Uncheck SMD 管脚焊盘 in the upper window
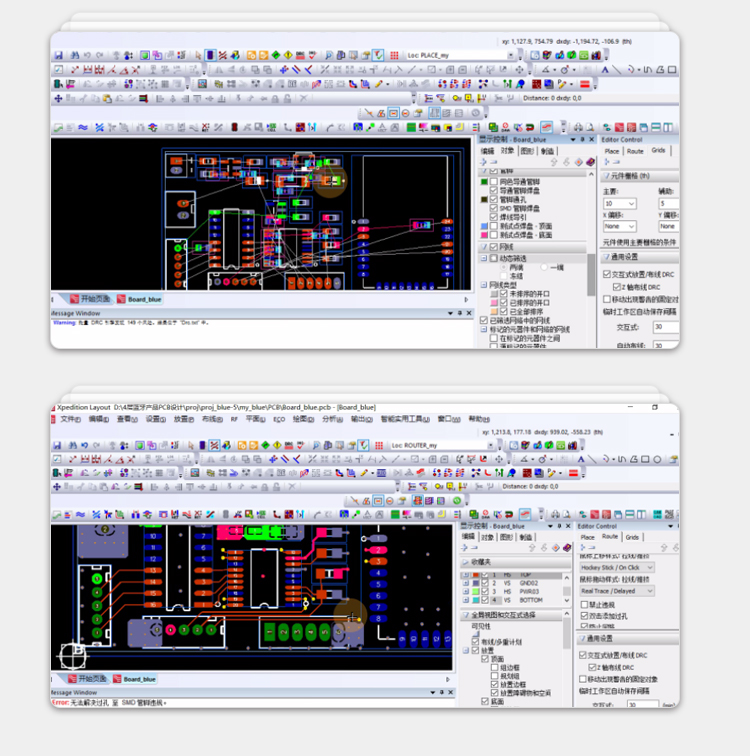 [494, 208]
